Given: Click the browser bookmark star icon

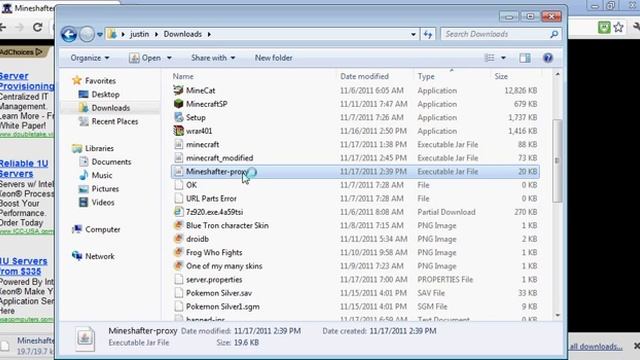Looking at the screenshot, I should pyautogui.click(x=619, y=27).
